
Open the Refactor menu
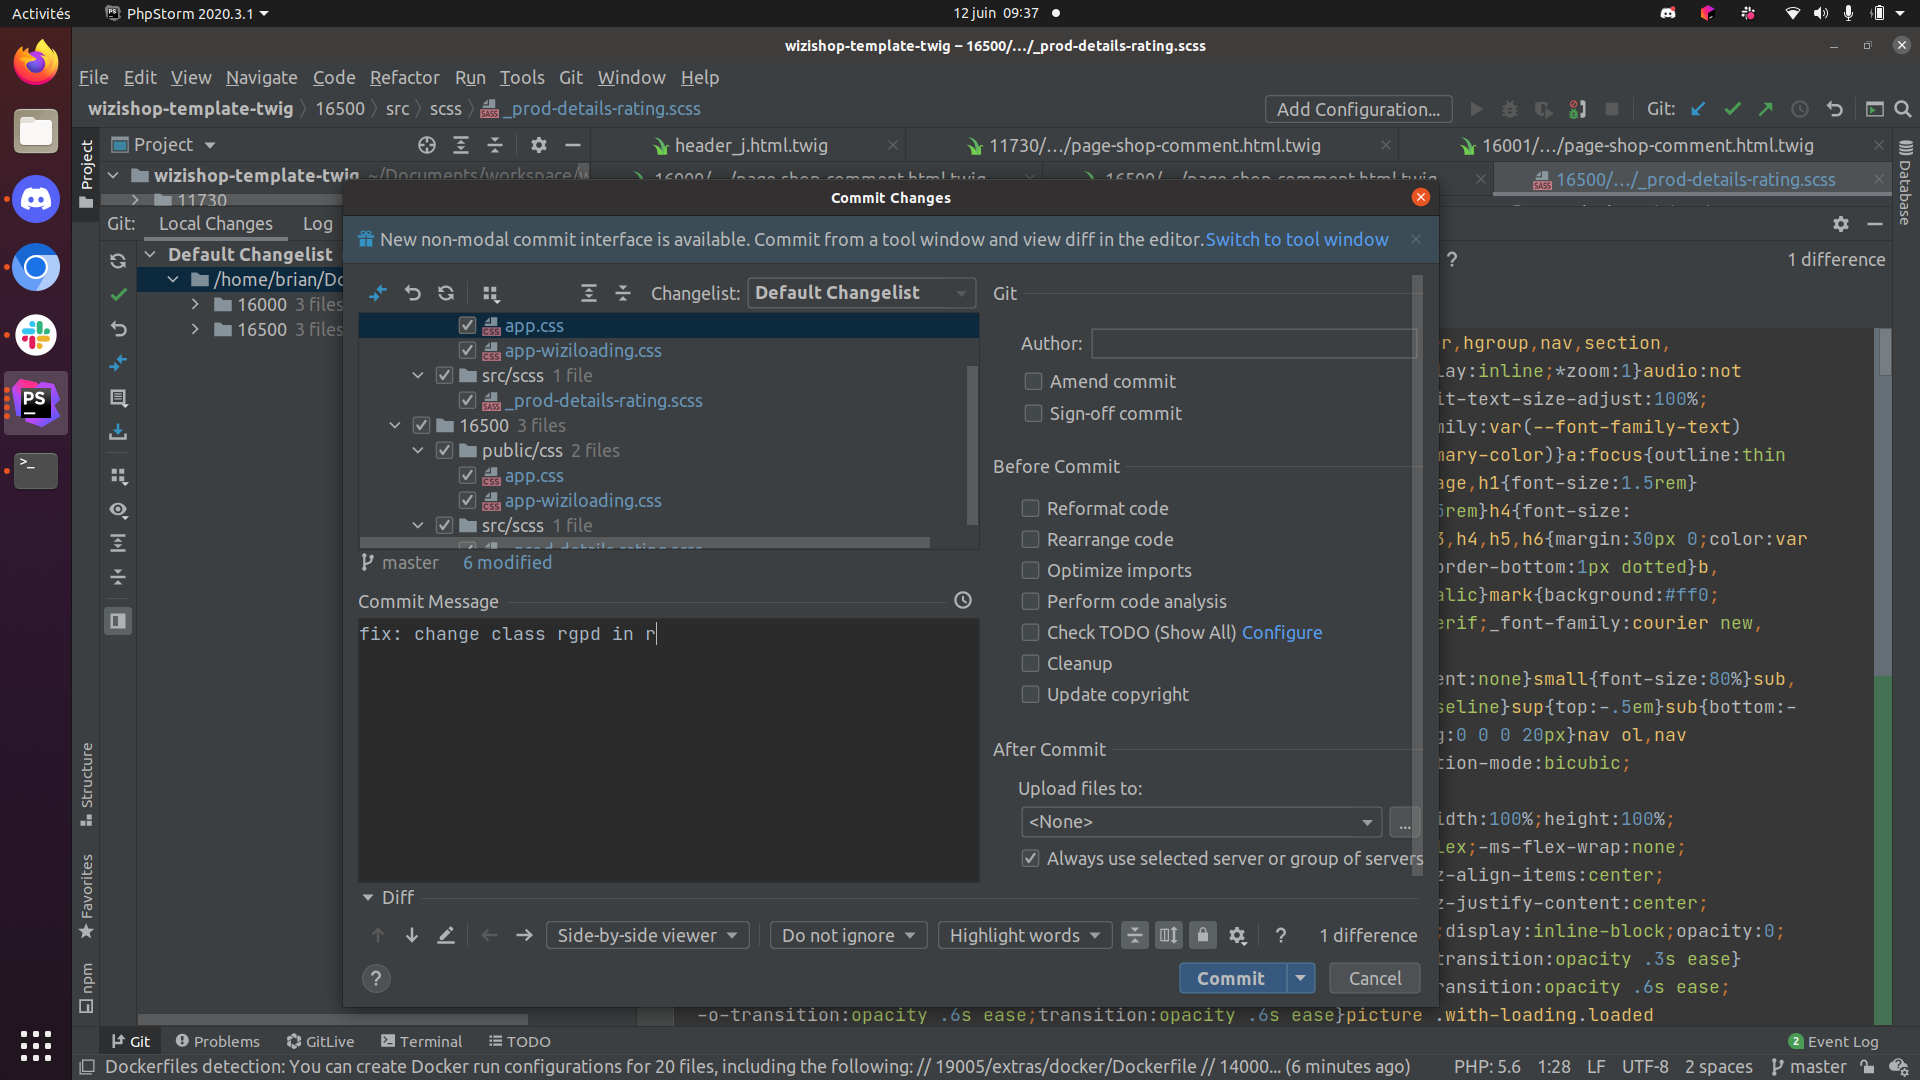pos(404,77)
